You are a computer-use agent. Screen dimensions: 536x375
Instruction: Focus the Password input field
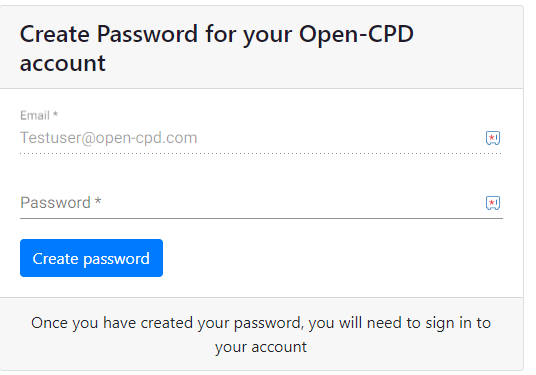[x=262, y=203]
